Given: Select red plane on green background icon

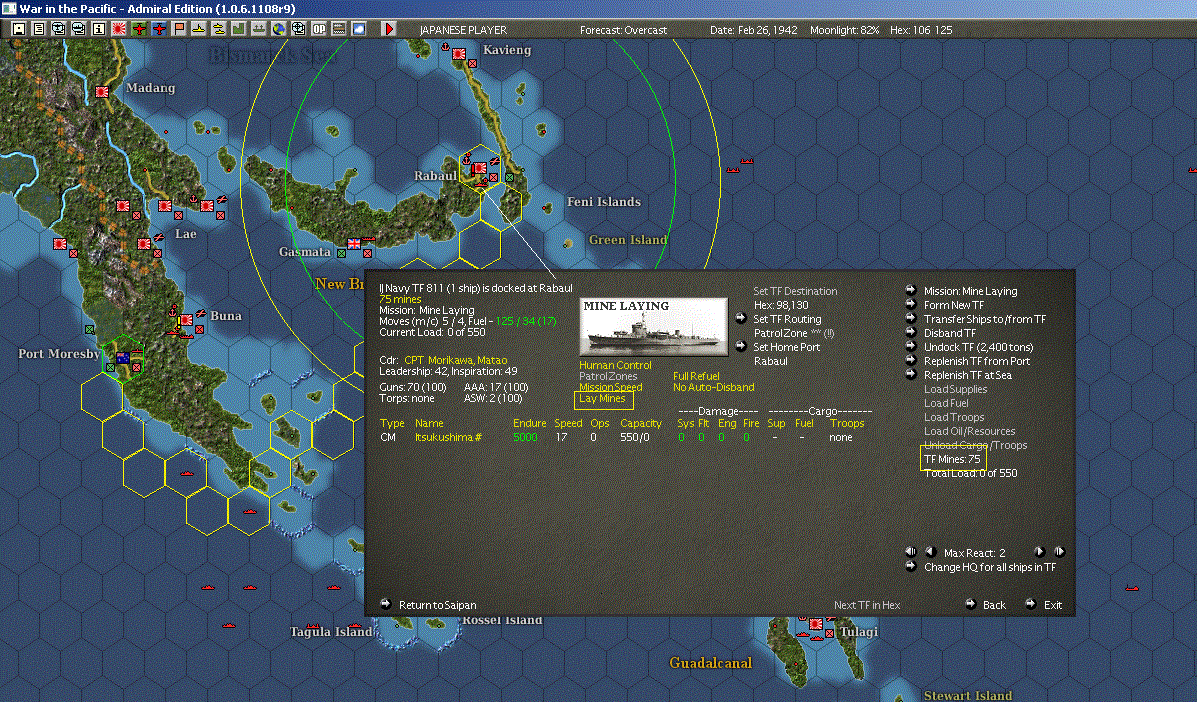Looking at the screenshot, I should [x=138, y=29].
